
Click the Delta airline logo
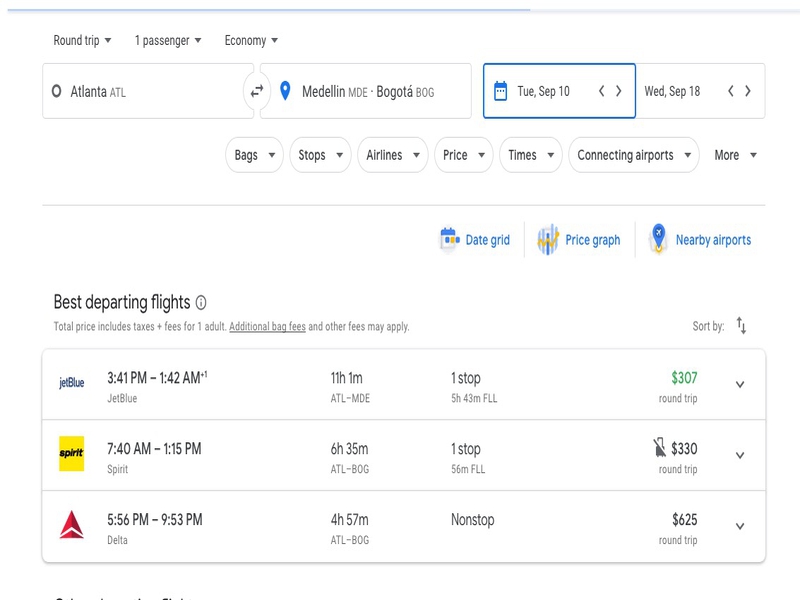coord(71,525)
